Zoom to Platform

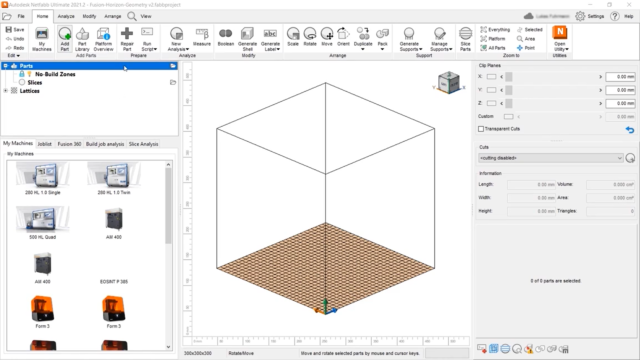click(493, 39)
